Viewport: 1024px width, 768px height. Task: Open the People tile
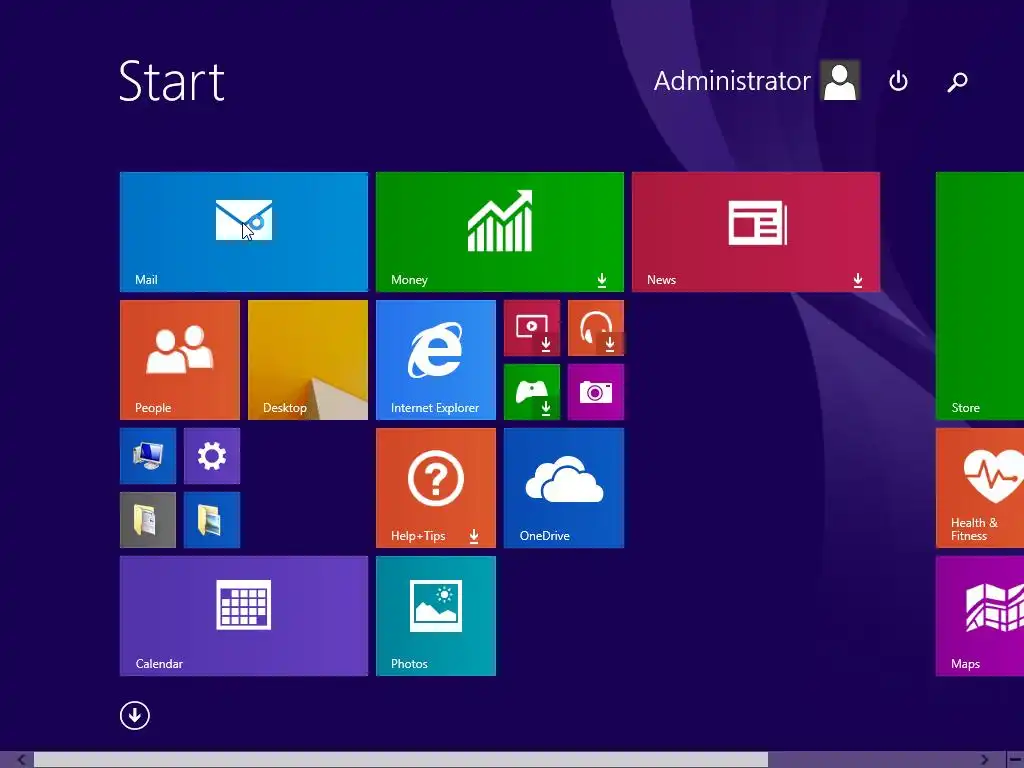point(180,360)
